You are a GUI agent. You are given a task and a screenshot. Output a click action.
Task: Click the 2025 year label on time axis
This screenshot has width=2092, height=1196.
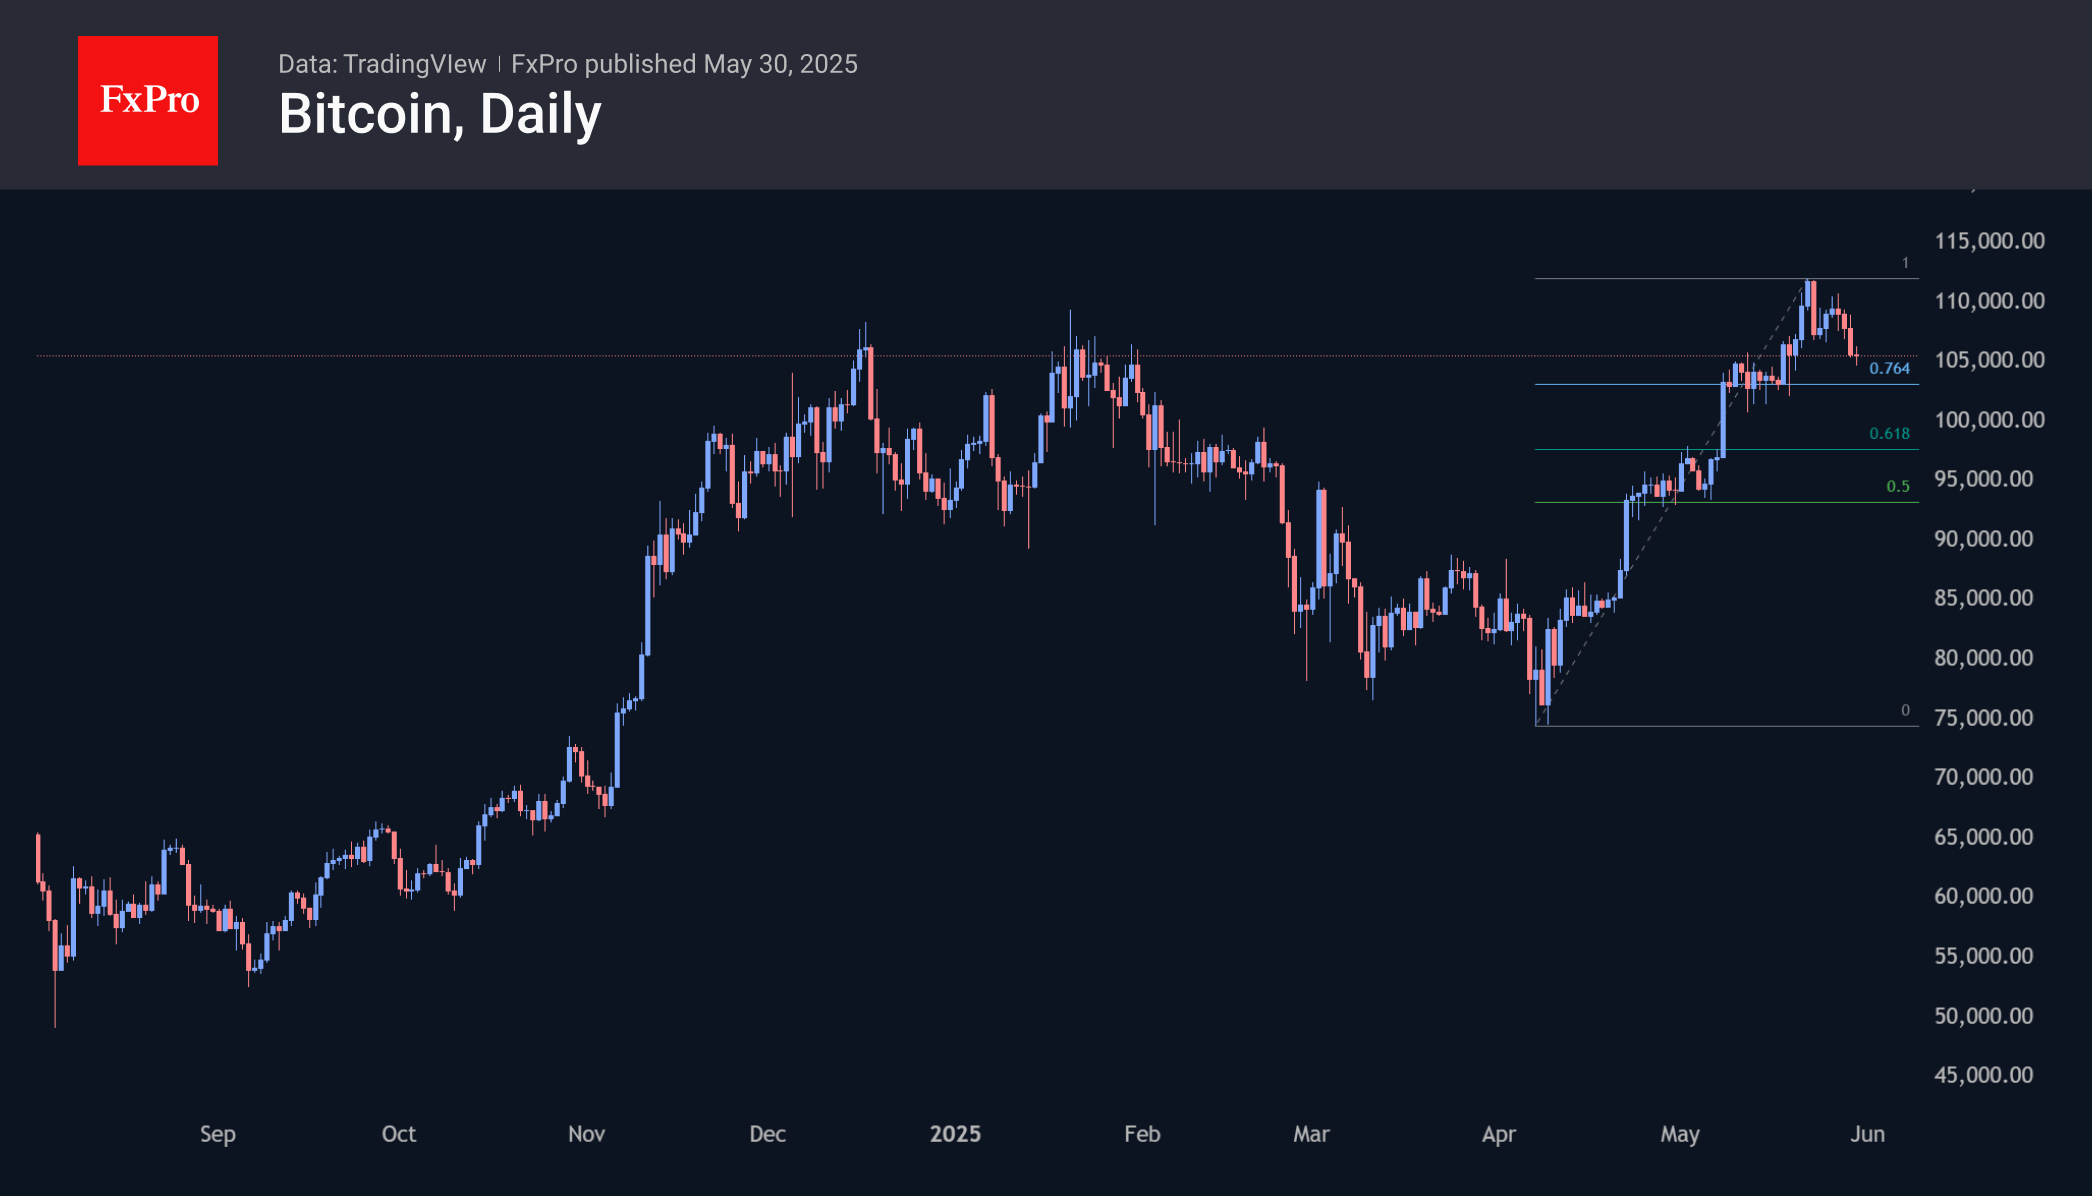pos(955,1134)
